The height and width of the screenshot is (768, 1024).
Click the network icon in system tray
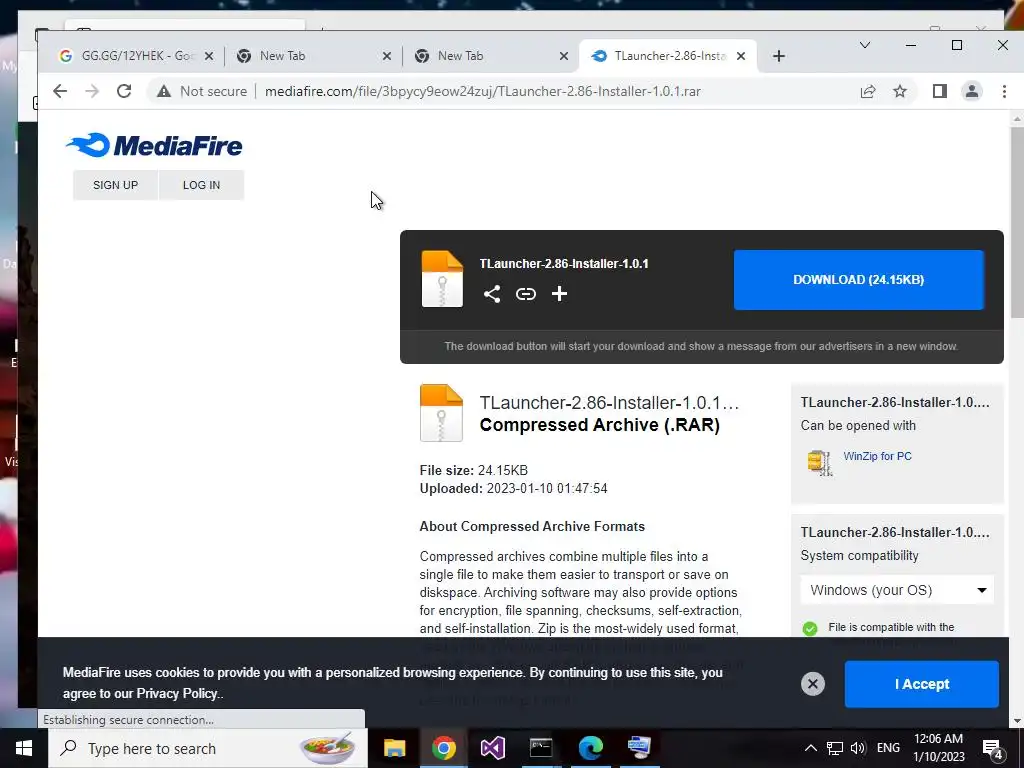pos(835,748)
